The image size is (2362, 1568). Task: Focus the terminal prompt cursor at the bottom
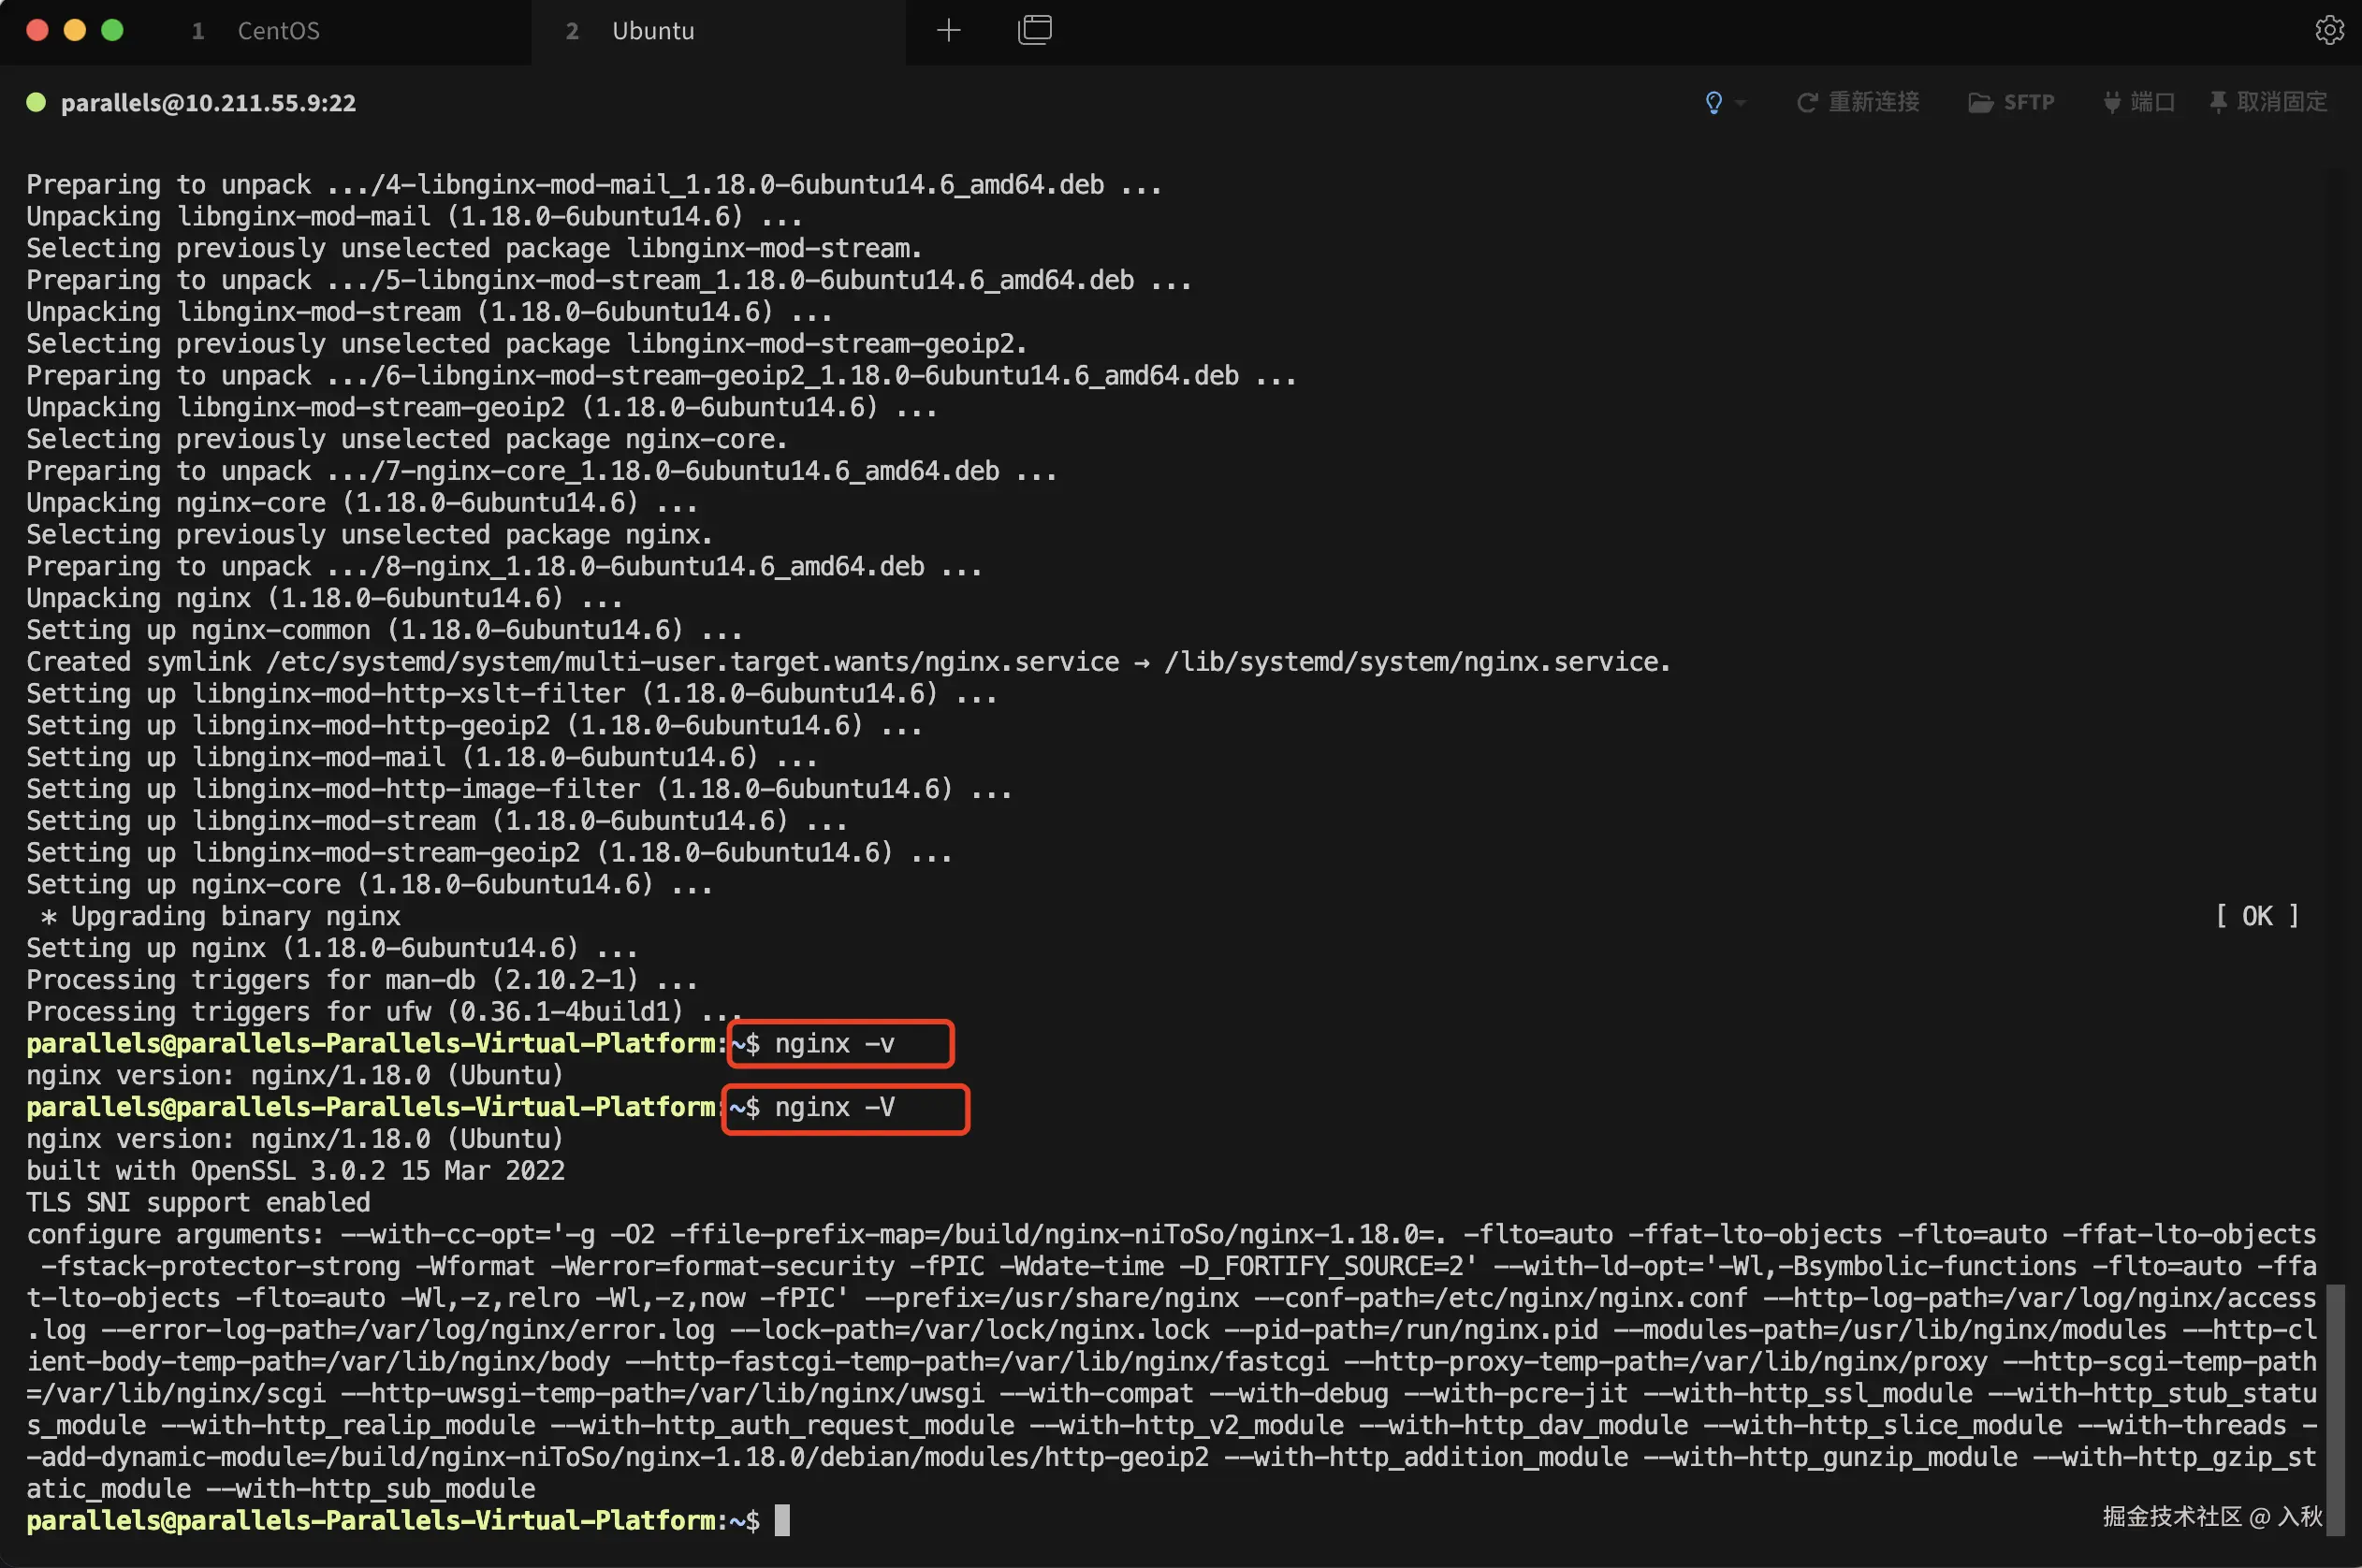[782, 1520]
